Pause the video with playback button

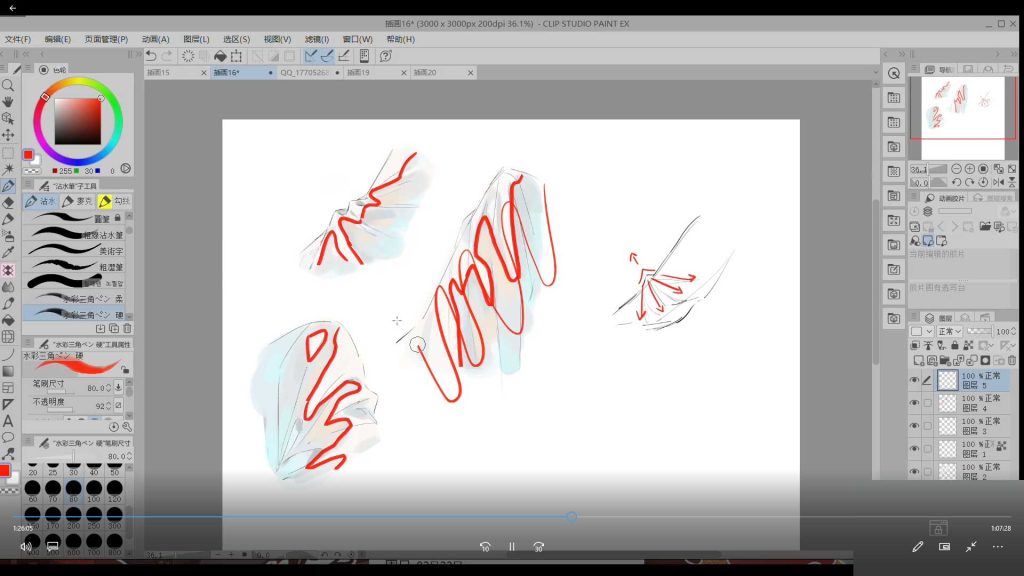[x=511, y=547]
